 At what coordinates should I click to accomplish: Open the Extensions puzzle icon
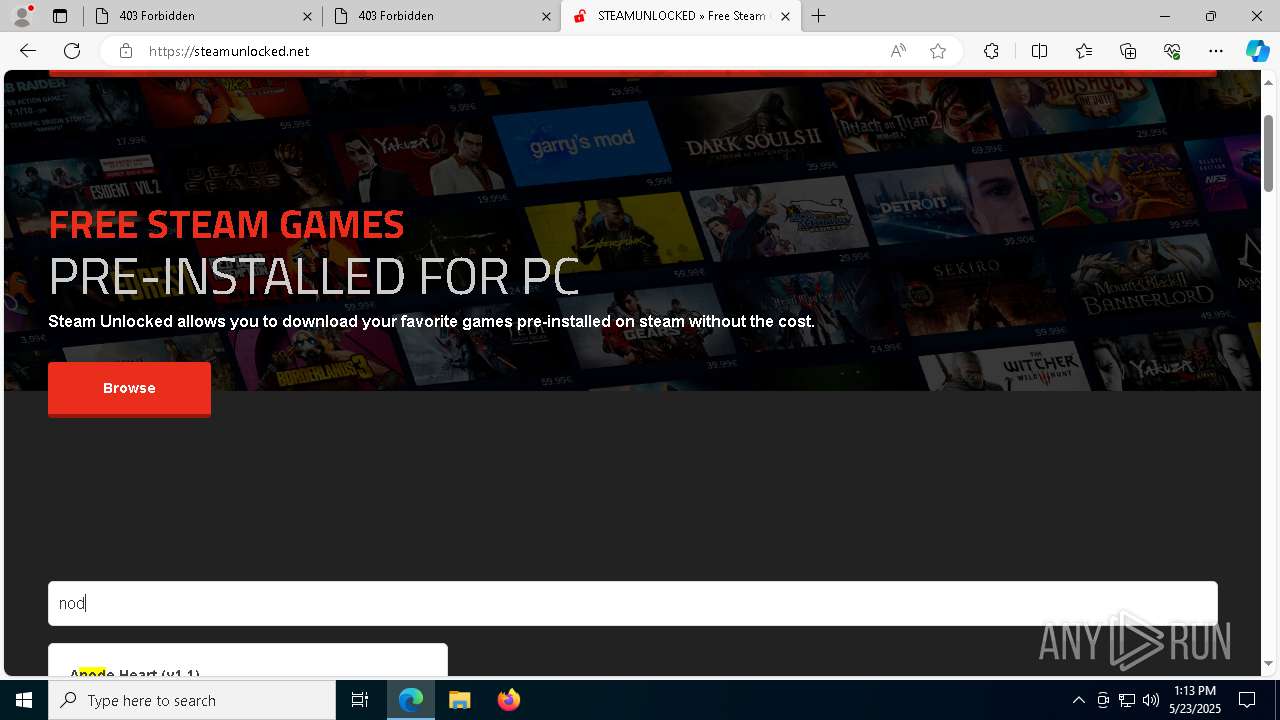click(x=991, y=51)
